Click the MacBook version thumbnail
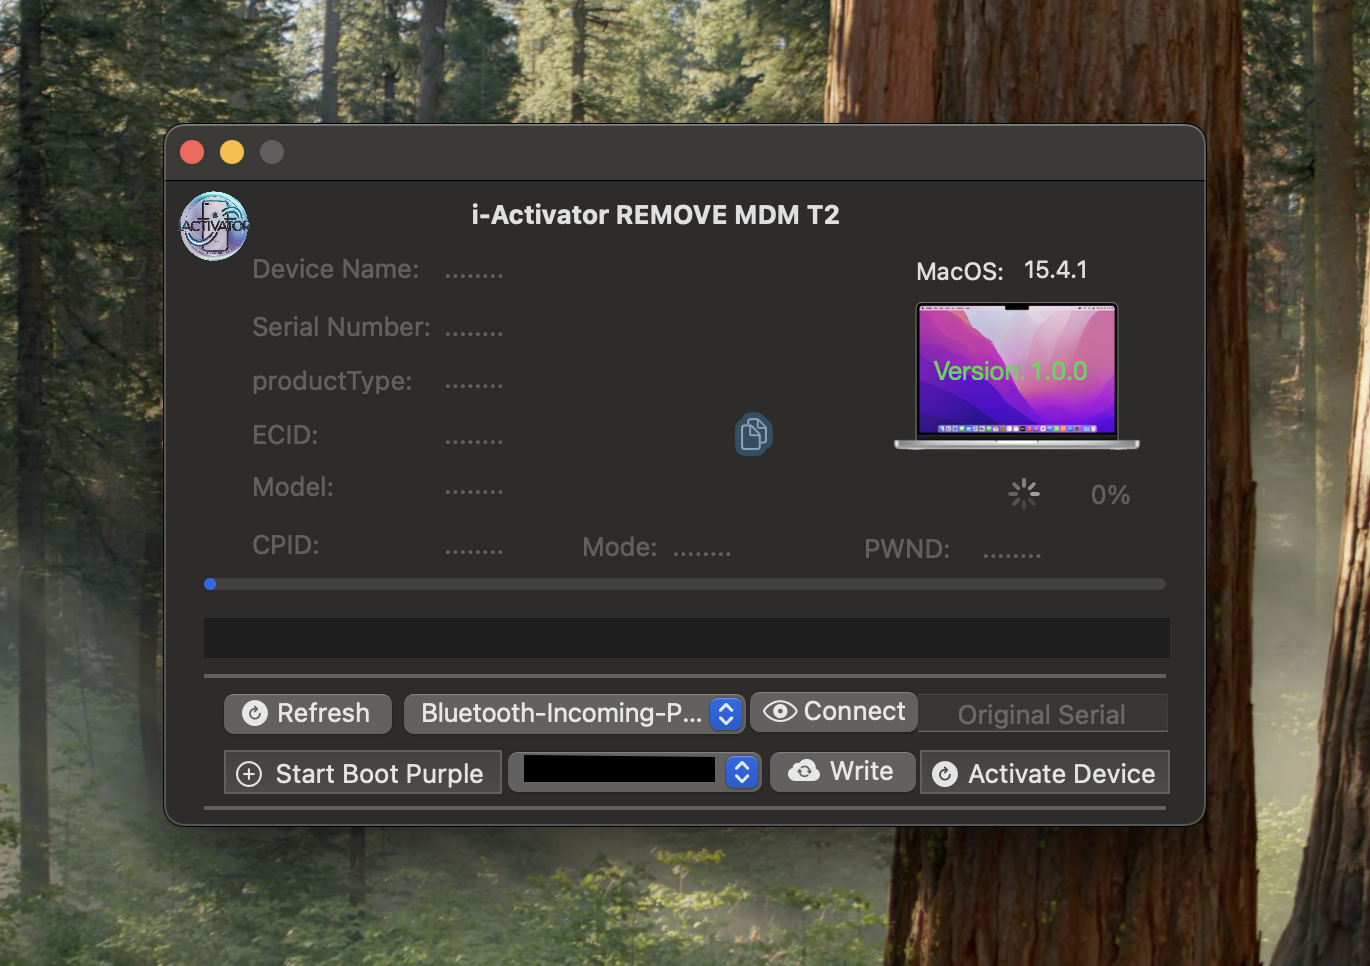Screen dimensions: 1370x966 point(1017,376)
